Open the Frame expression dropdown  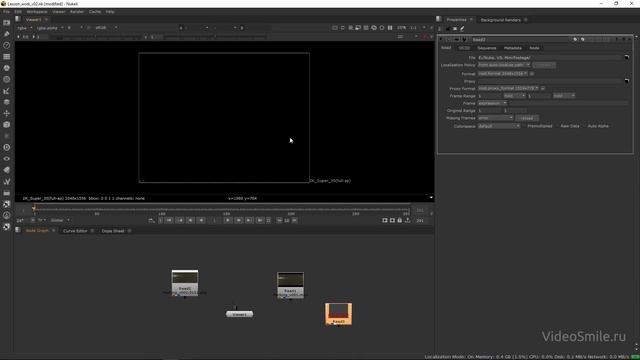click(x=493, y=103)
